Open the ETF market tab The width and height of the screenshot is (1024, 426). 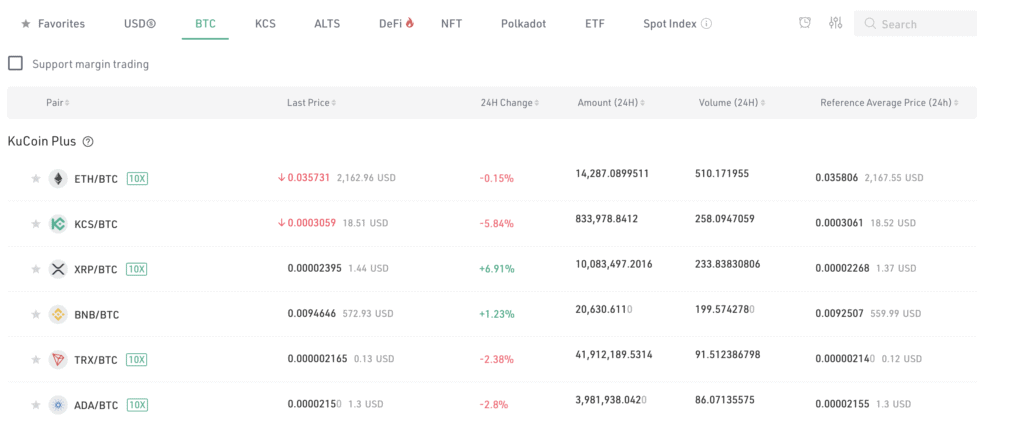[595, 24]
